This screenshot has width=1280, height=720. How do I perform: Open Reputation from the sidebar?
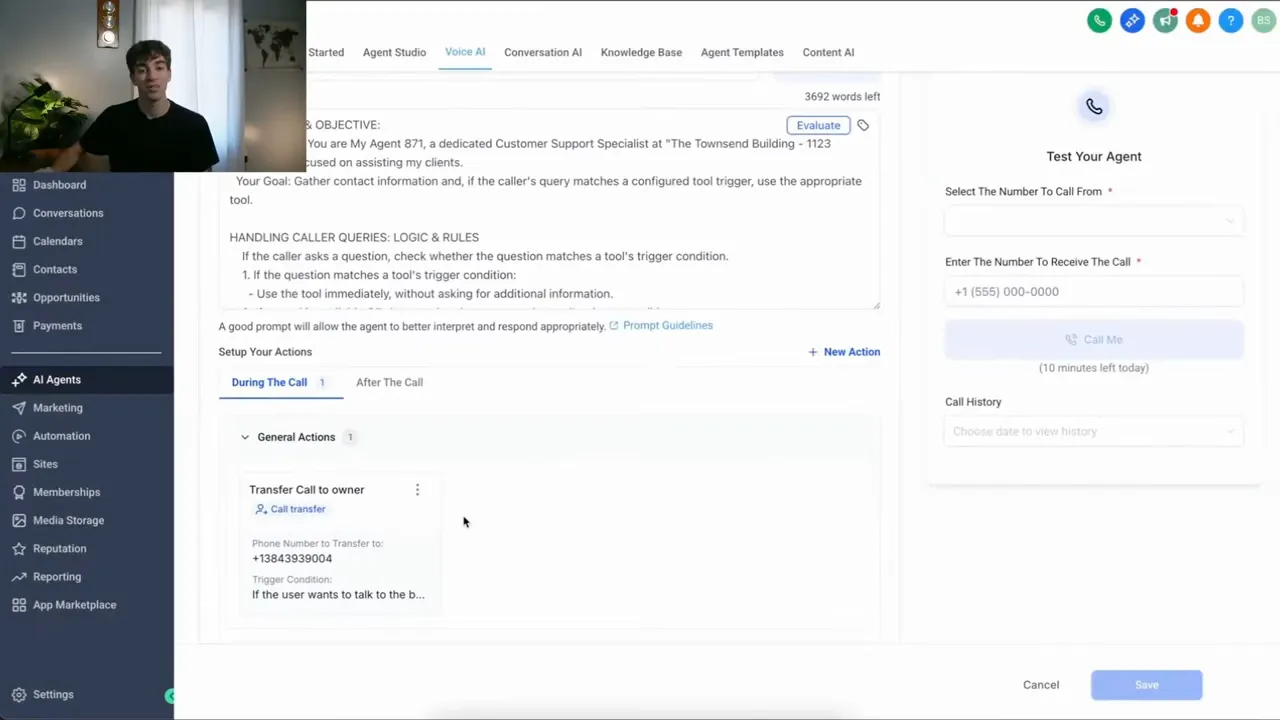[x=59, y=548]
